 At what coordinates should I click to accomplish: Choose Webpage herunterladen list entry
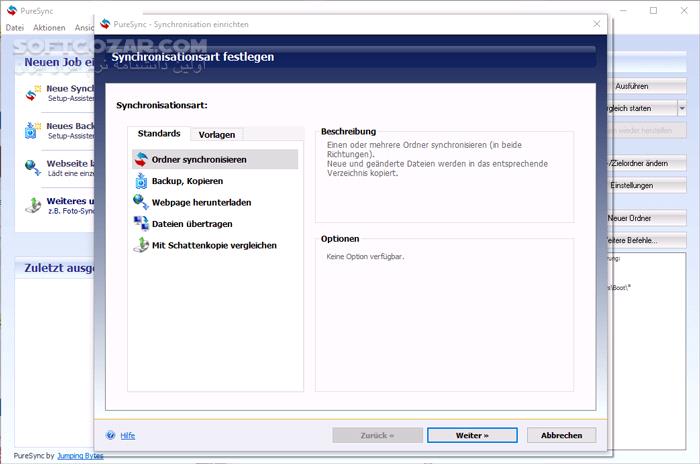pyautogui.click(x=215, y=202)
